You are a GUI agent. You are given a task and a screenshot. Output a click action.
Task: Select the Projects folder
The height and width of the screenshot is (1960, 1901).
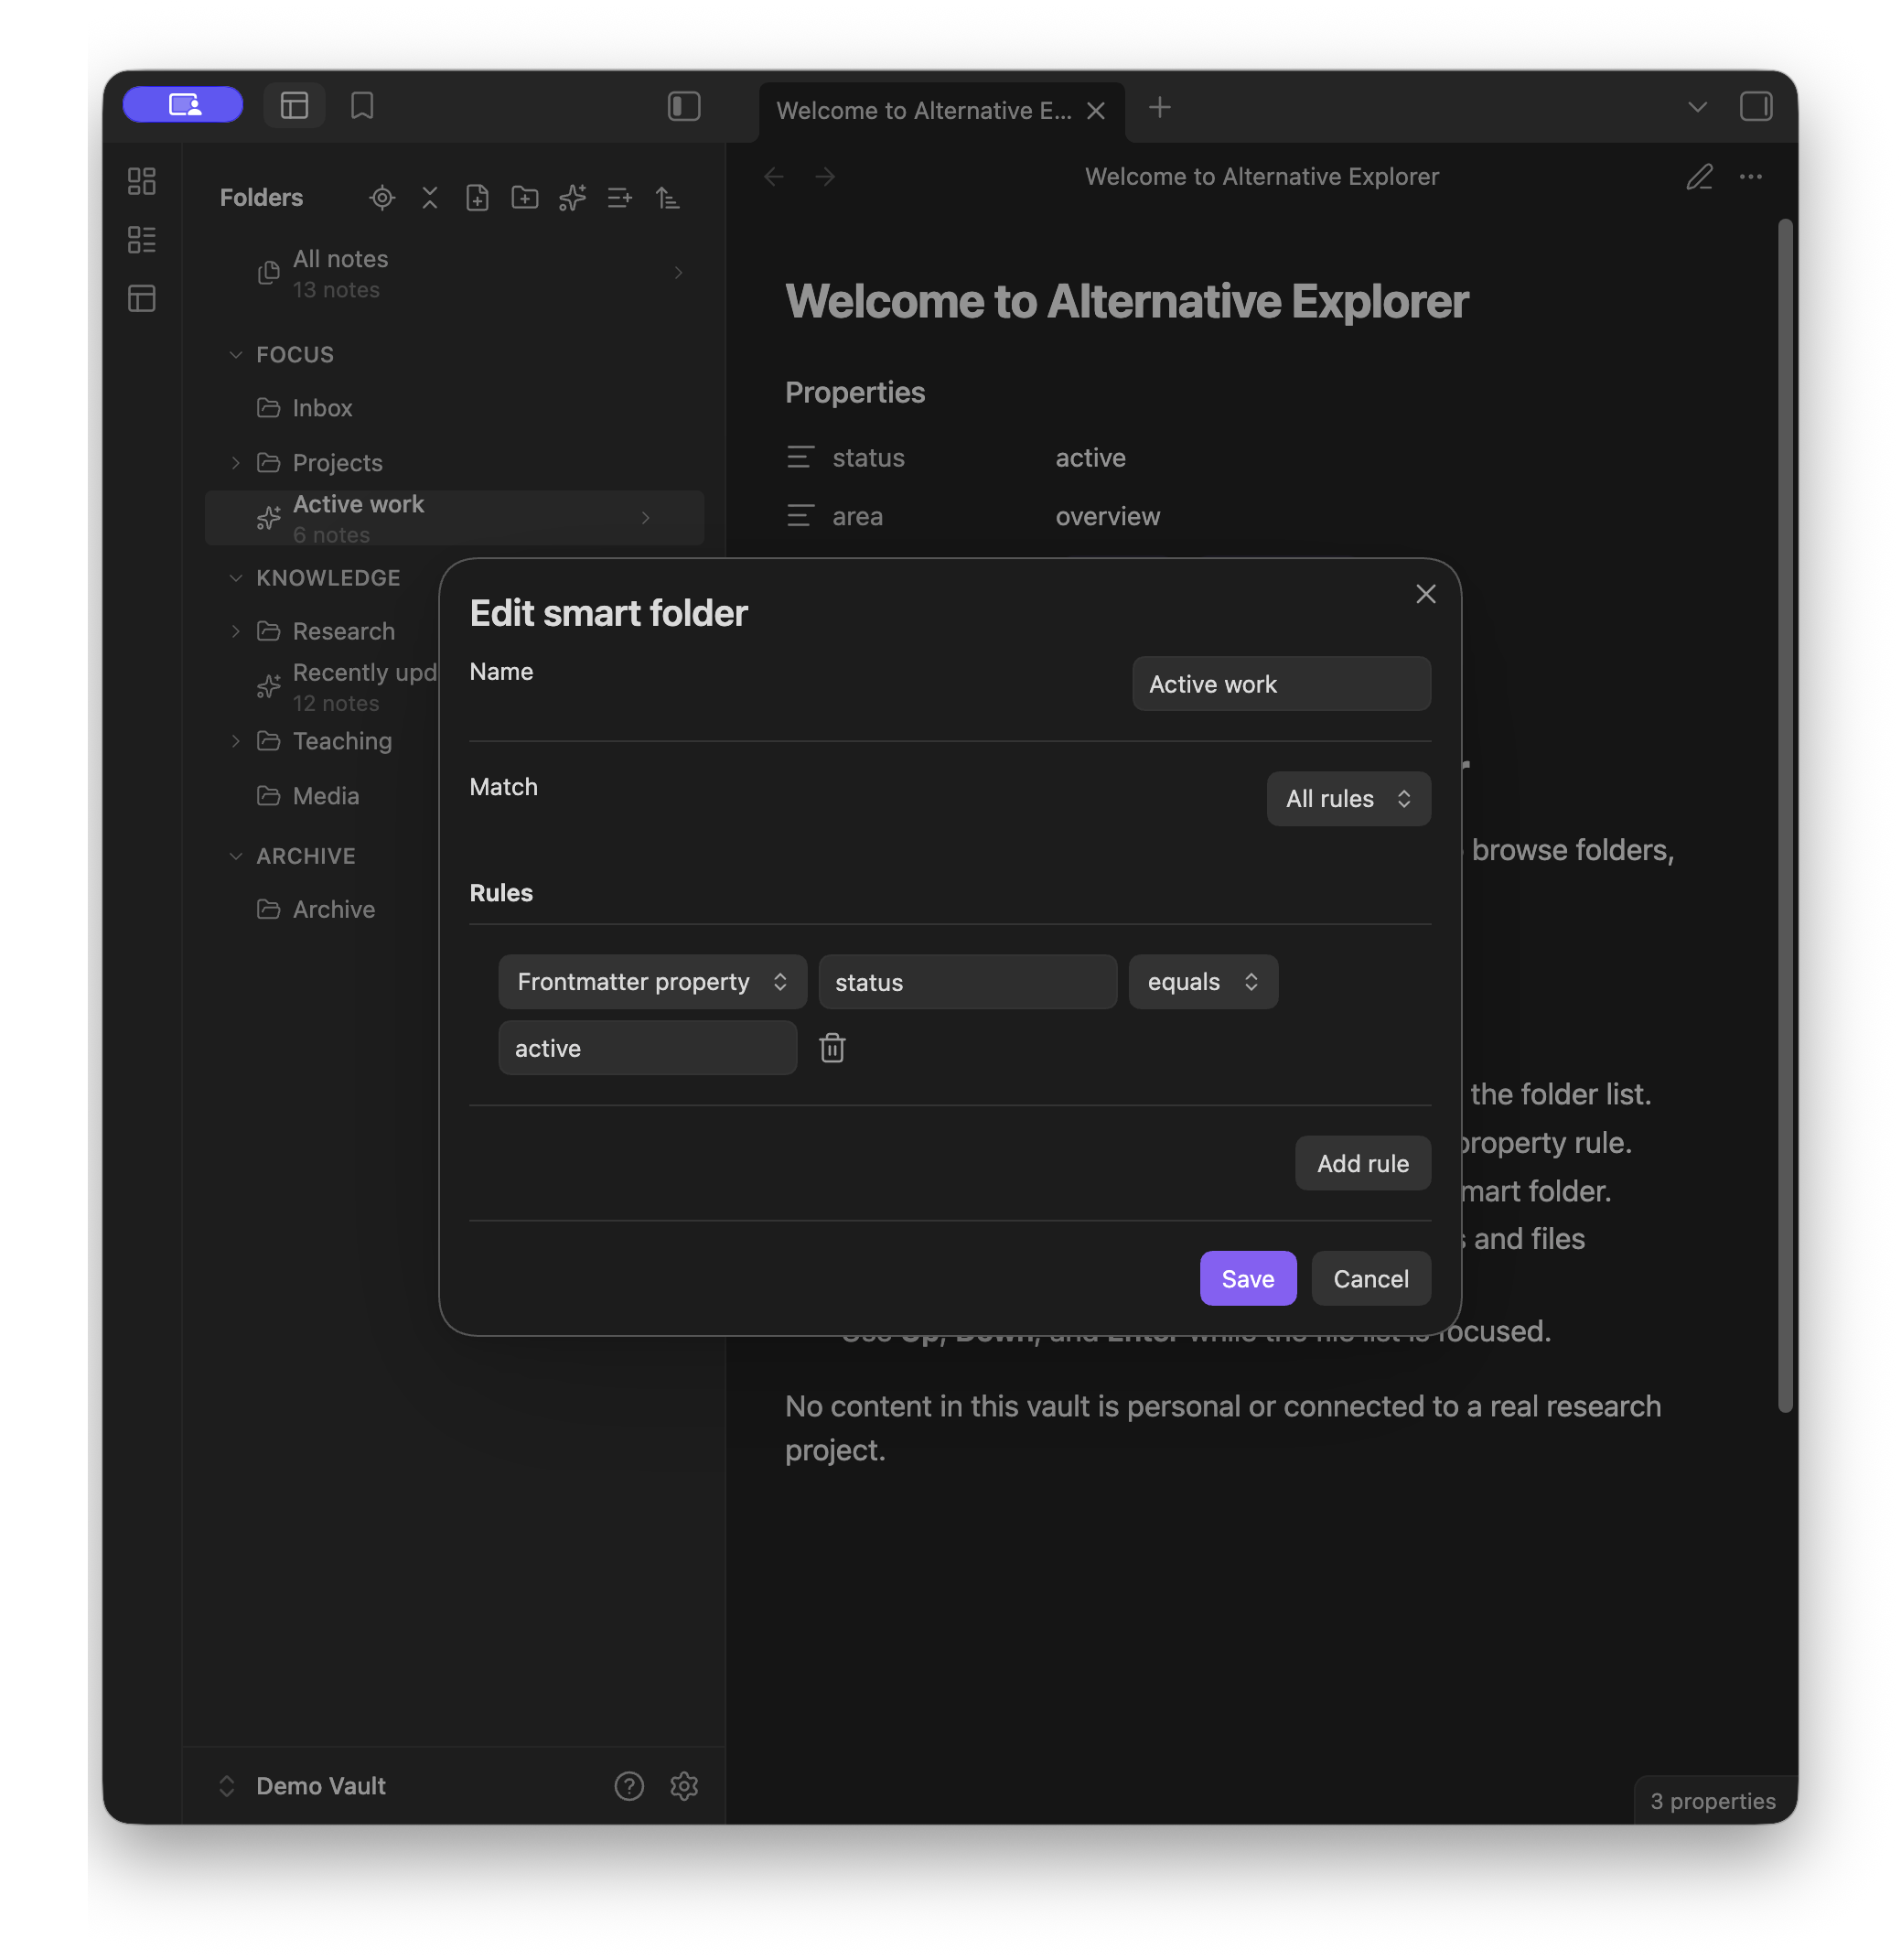point(454,462)
